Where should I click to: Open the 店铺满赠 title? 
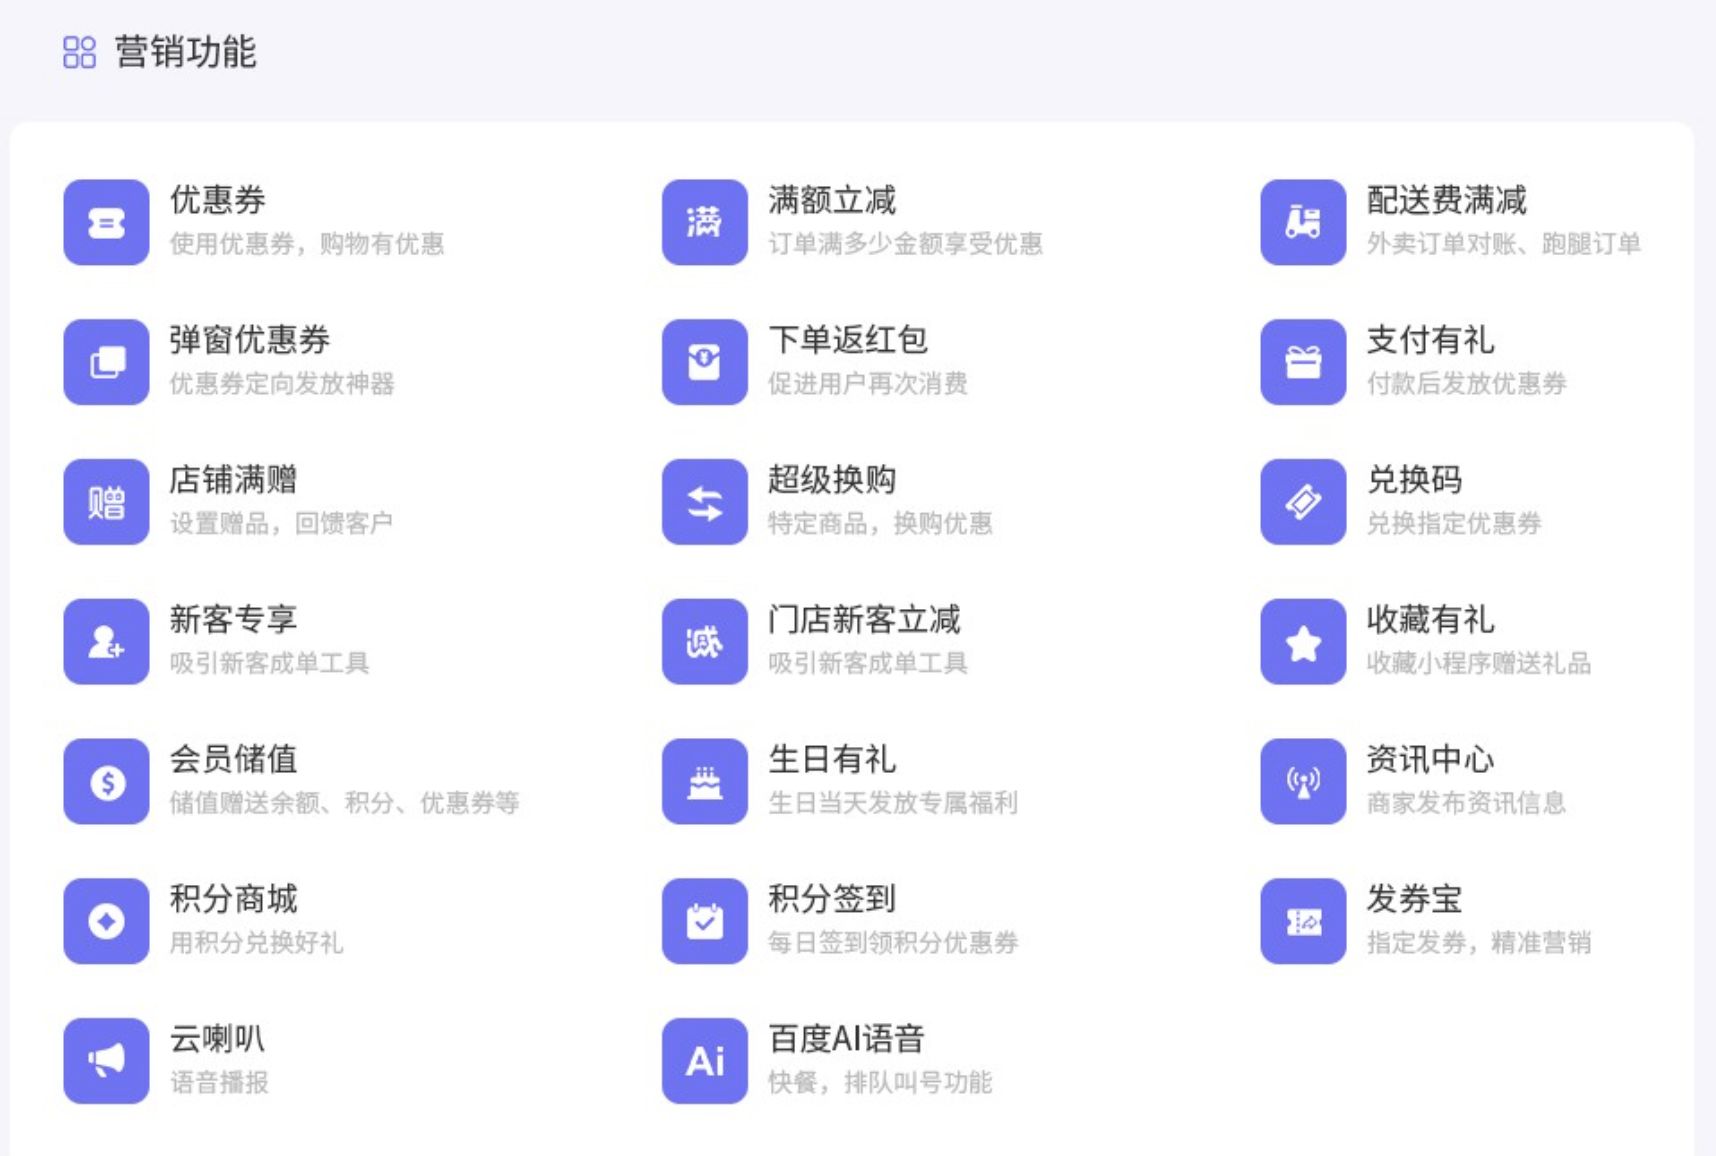click(234, 480)
